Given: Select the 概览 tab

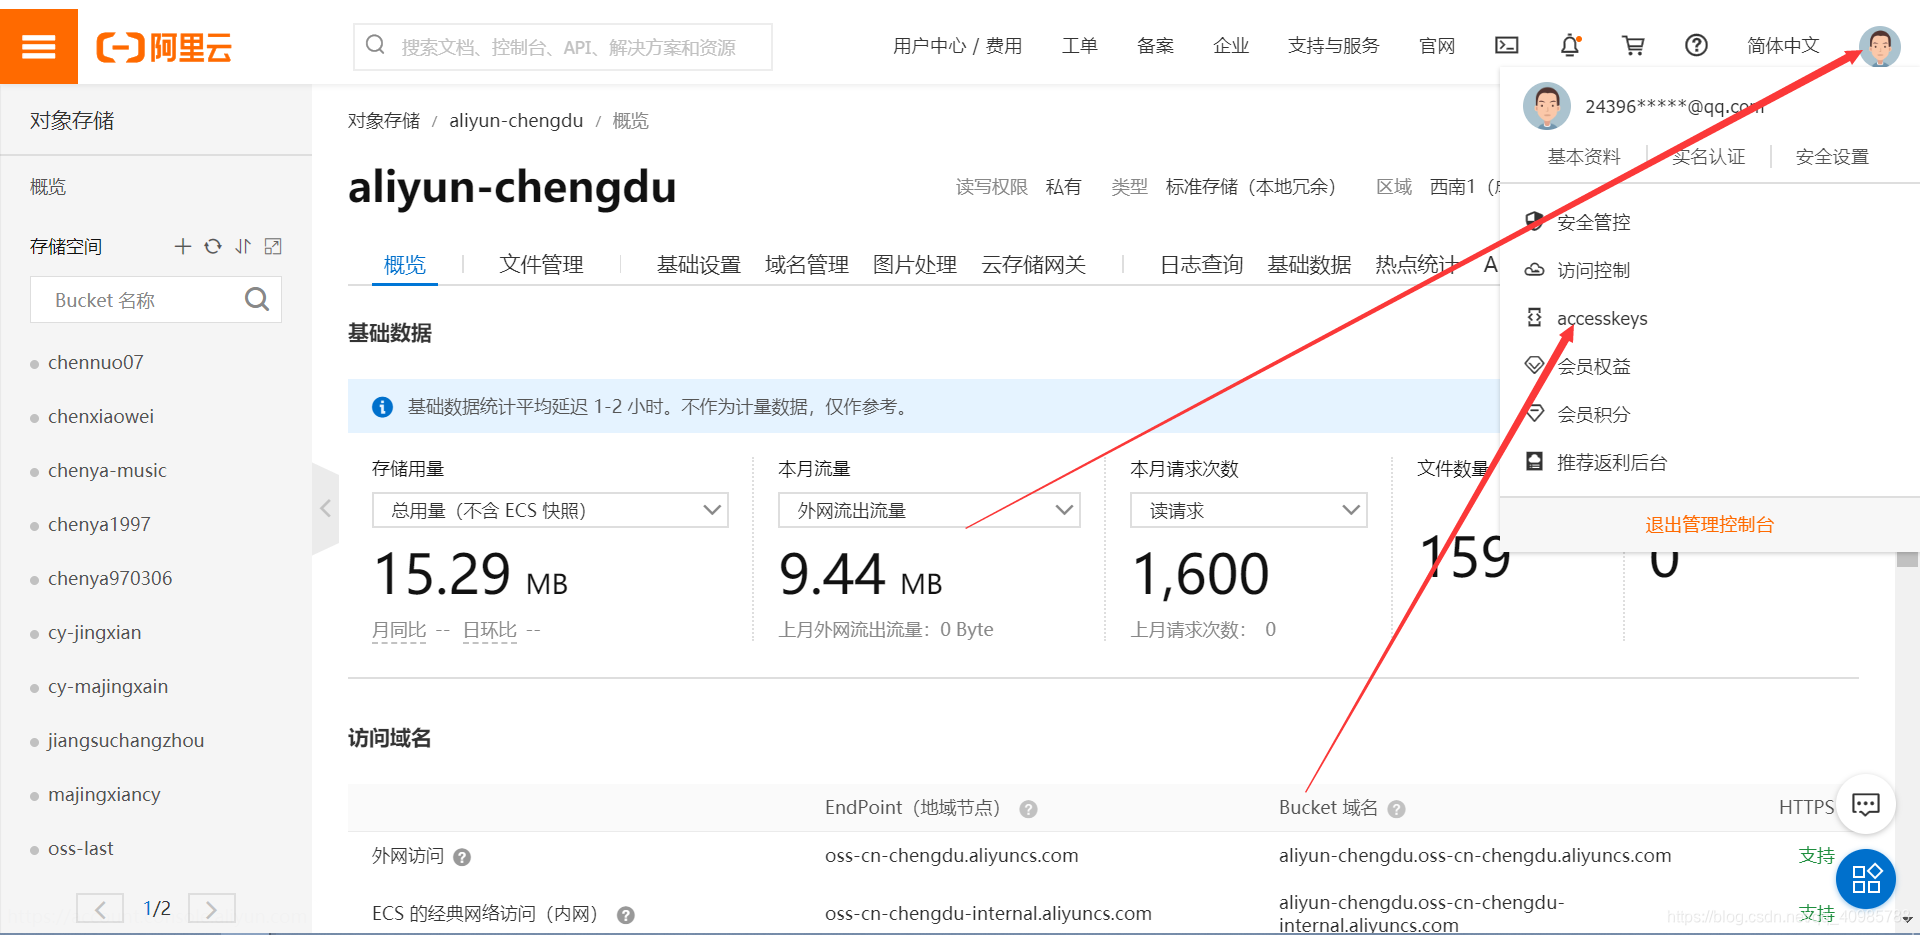Looking at the screenshot, I should pos(405,264).
